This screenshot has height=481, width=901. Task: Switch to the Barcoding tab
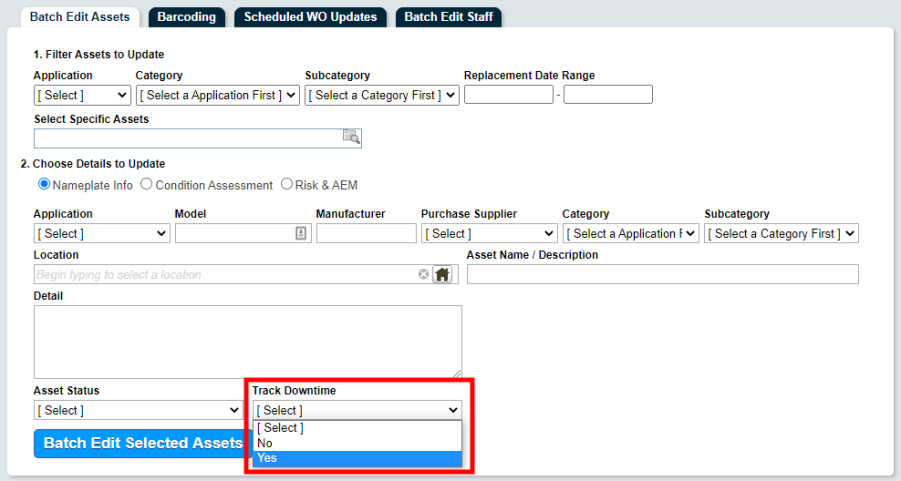coord(187,17)
